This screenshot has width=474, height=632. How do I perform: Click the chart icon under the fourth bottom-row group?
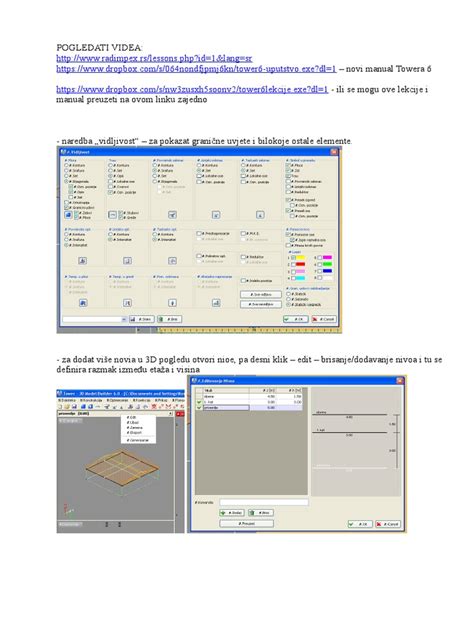pyautogui.click(x=216, y=303)
